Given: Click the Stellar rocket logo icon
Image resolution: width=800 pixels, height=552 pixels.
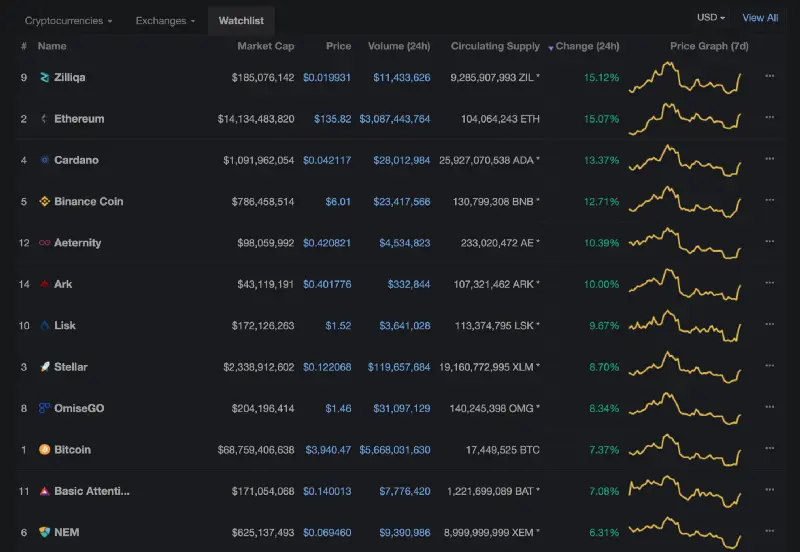Looking at the screenshot, I should (x=44, y=367).
